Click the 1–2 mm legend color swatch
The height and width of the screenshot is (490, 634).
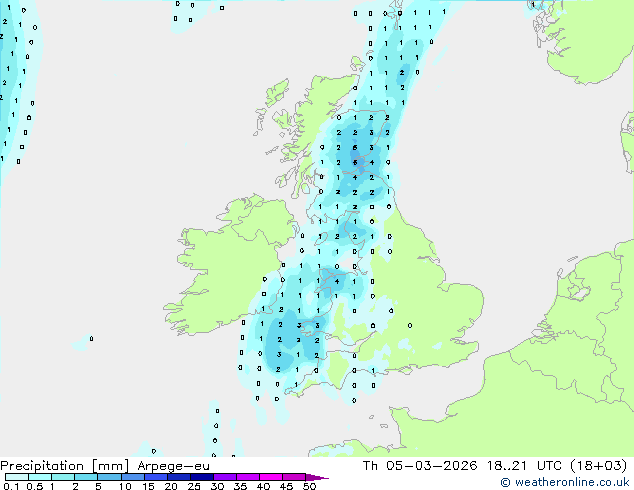(x=63, y=477)
